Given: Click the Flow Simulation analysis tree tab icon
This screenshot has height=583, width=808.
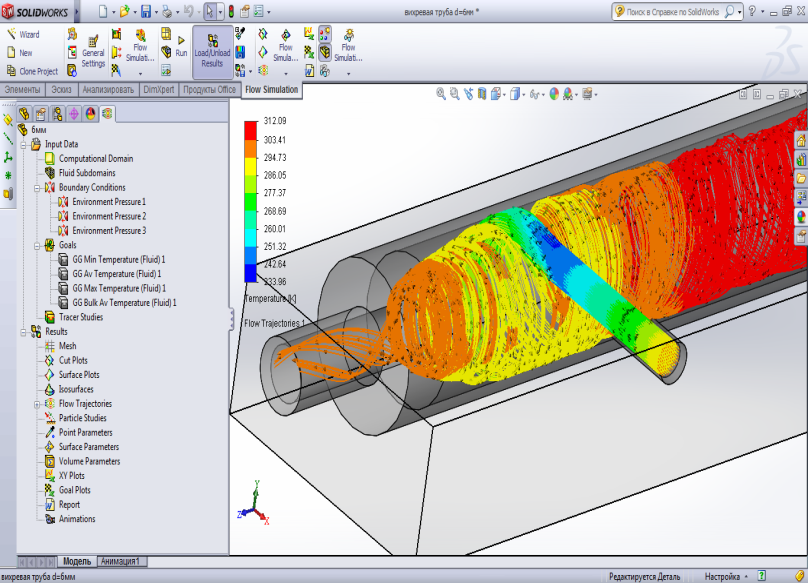Looking at the screenshot, I should pos(107,113).
